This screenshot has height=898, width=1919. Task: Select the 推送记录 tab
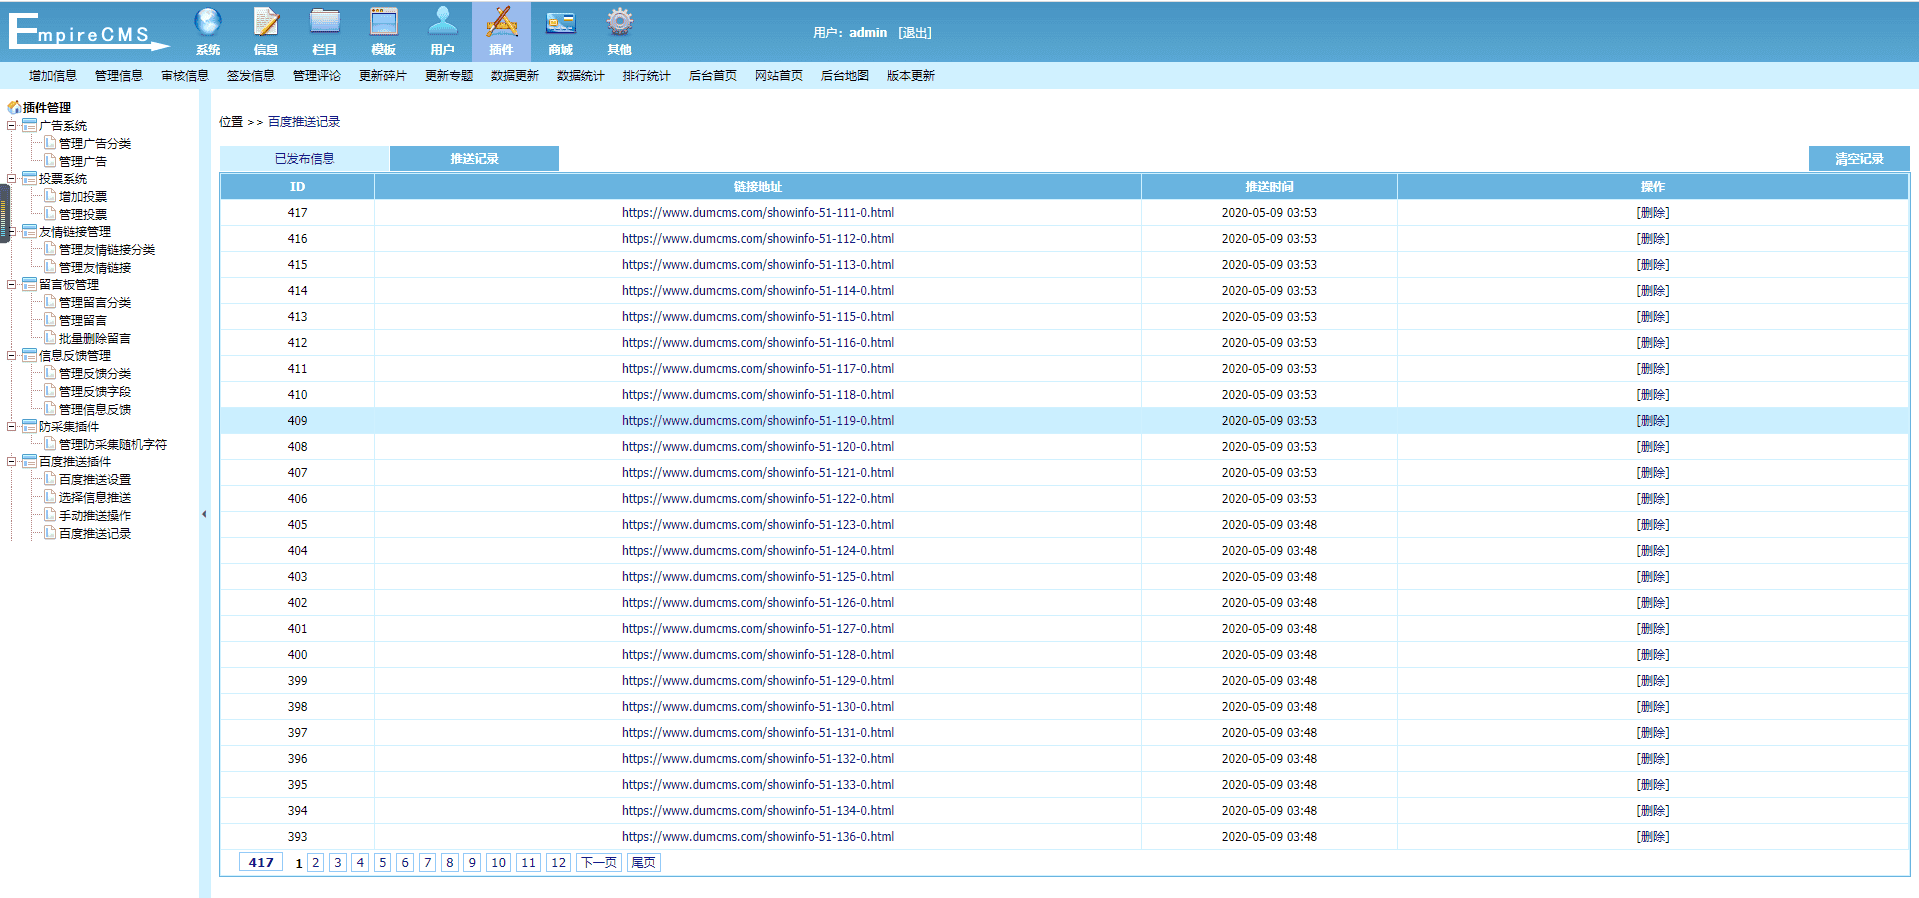click(474, 159)
